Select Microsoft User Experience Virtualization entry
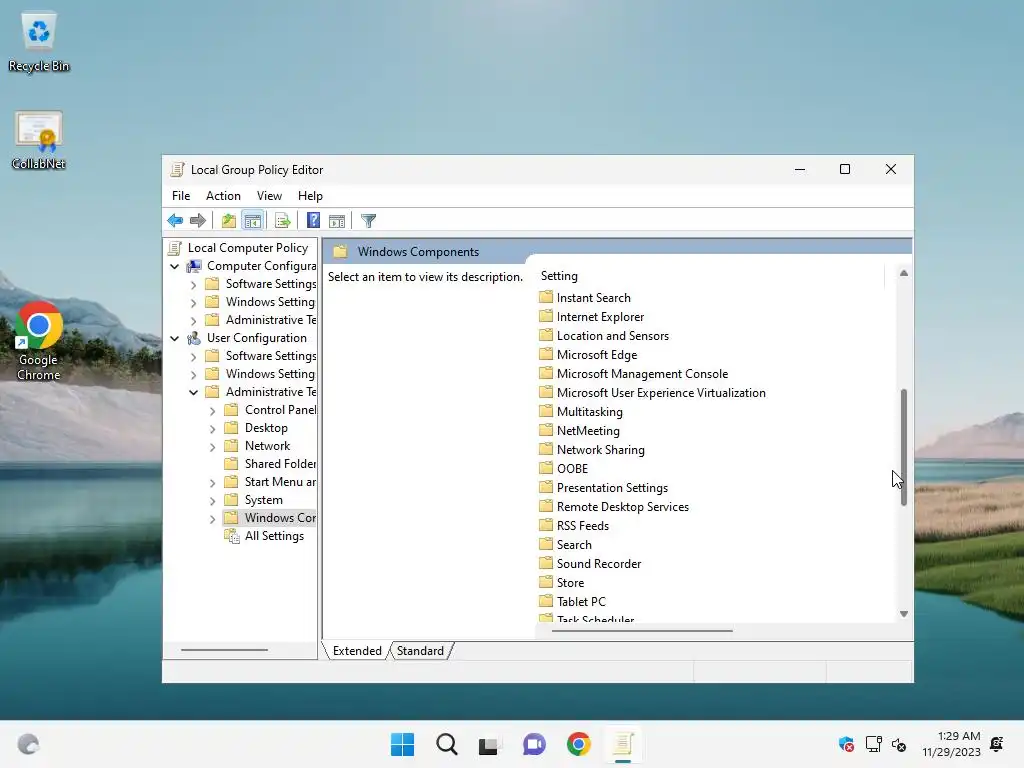1024x768 pixels. pyautogui.click(x=661, y=392)
